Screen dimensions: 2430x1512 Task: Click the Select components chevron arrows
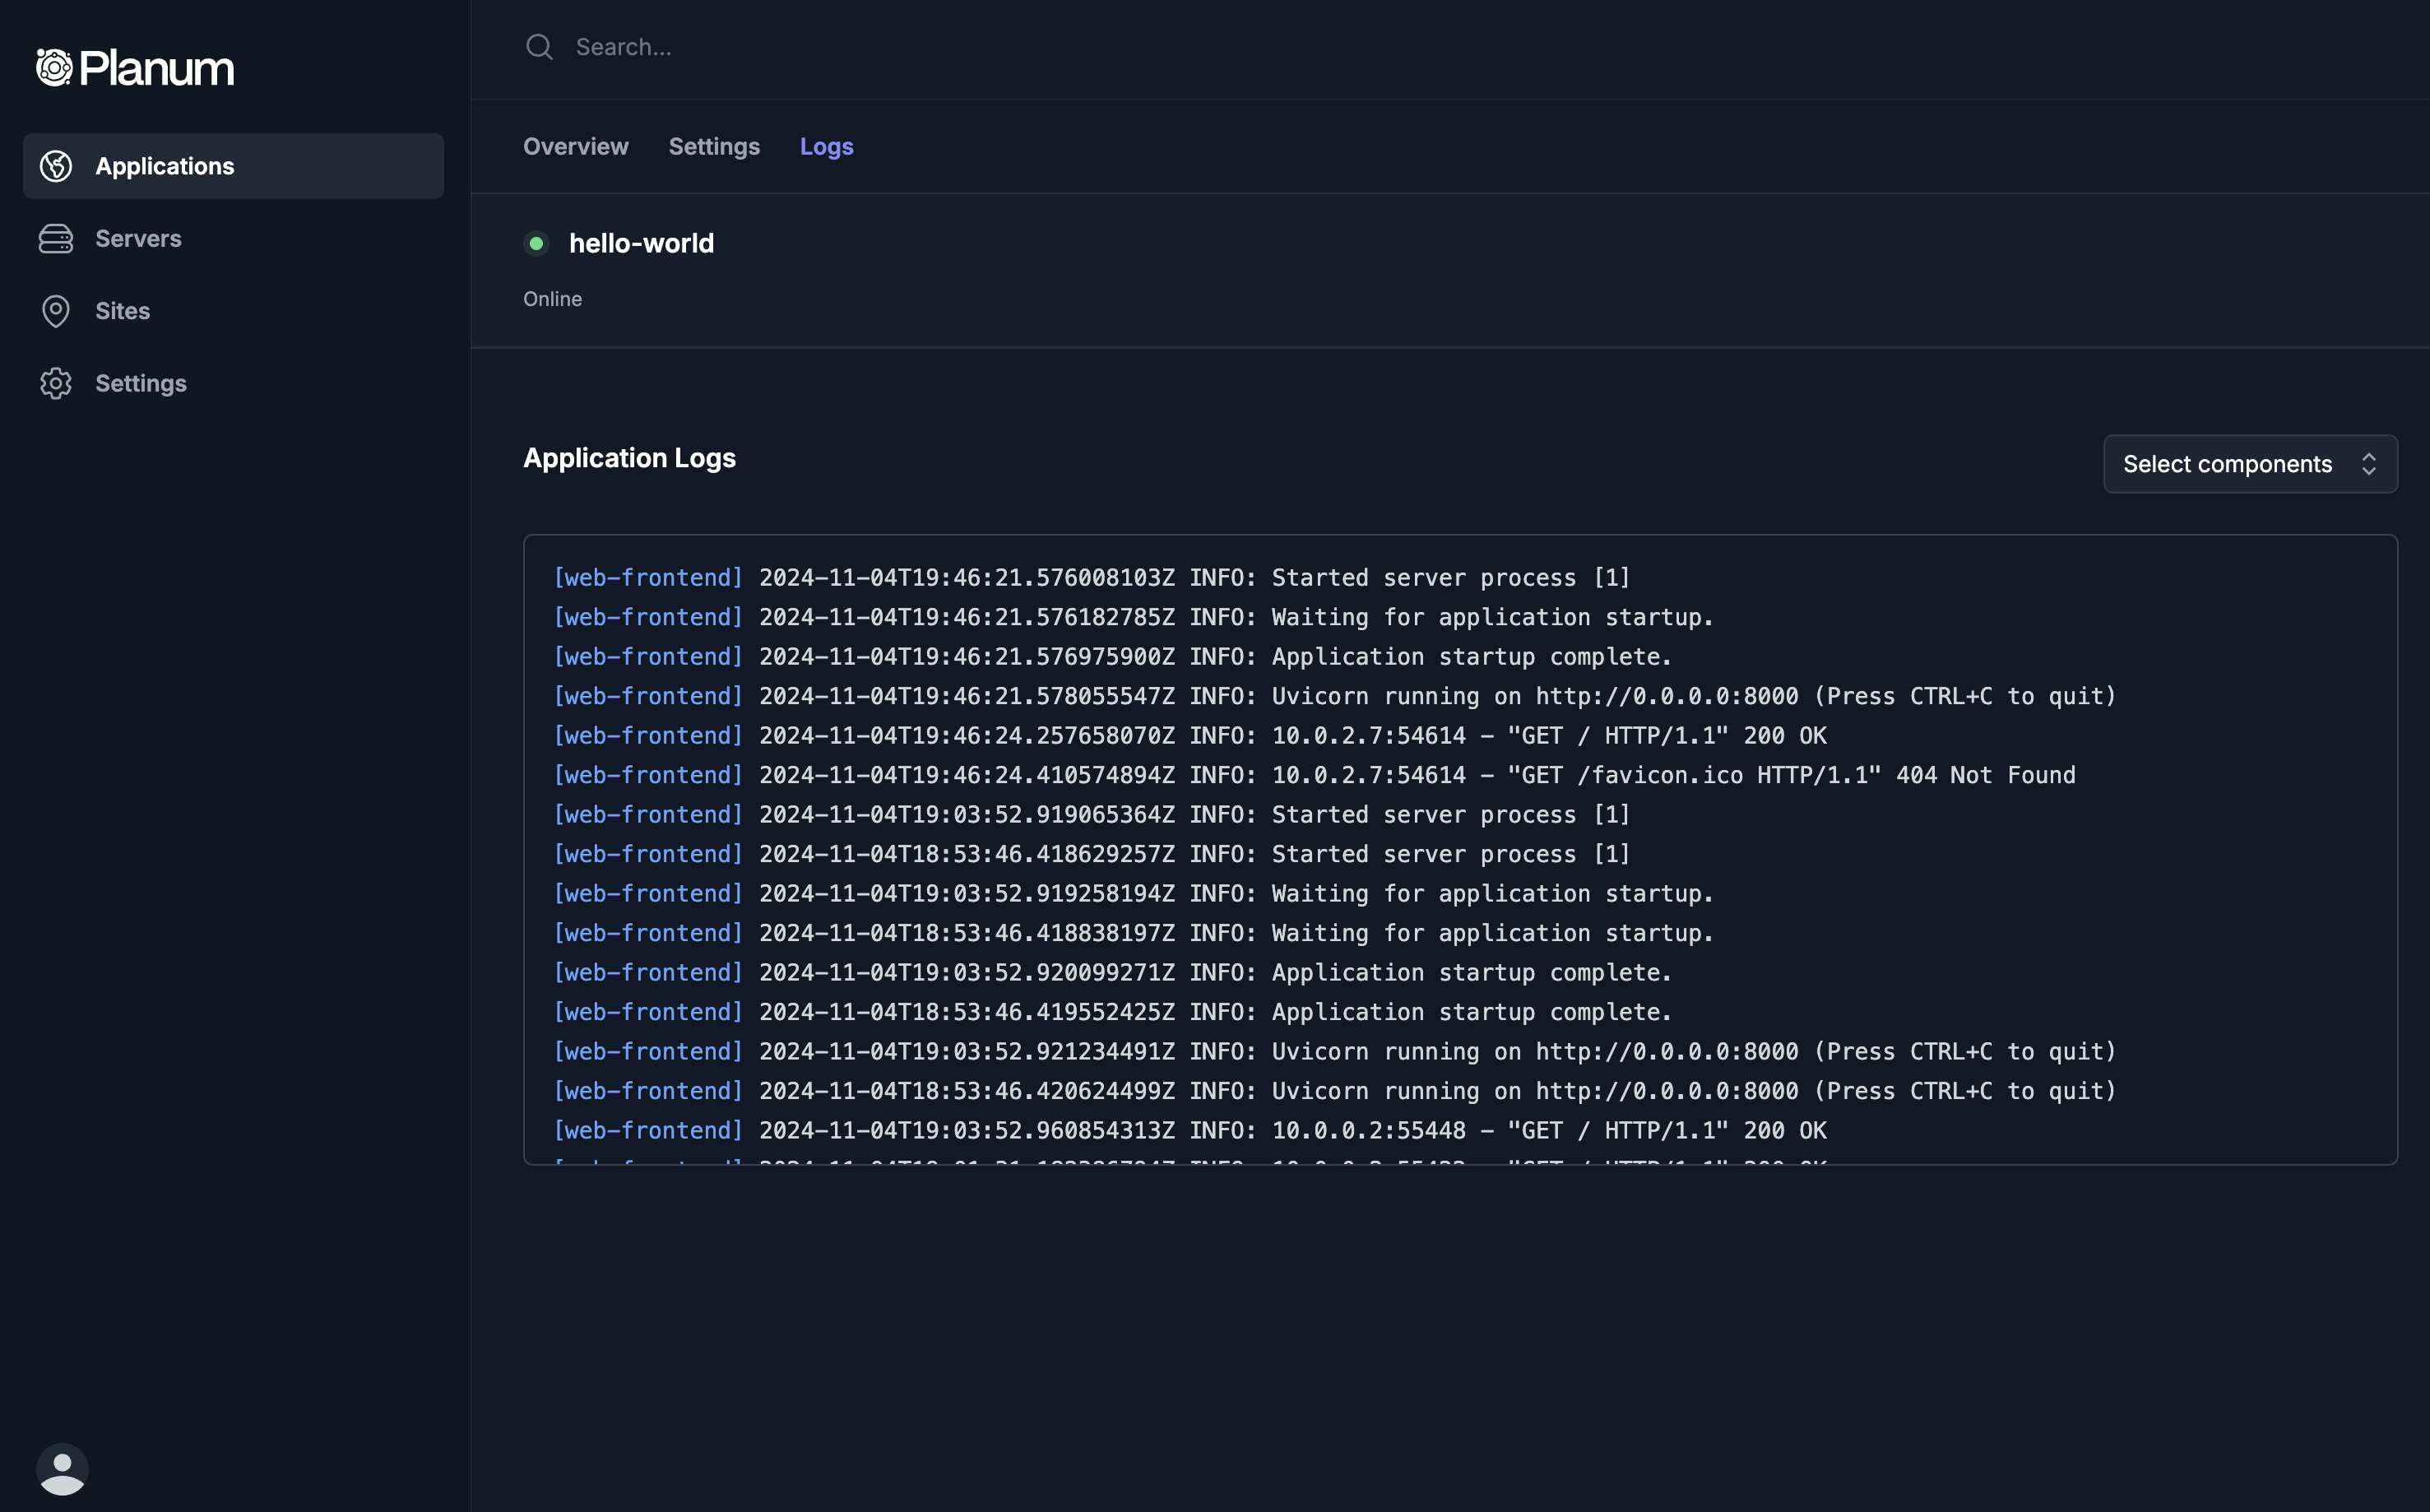pos(2368,464)
